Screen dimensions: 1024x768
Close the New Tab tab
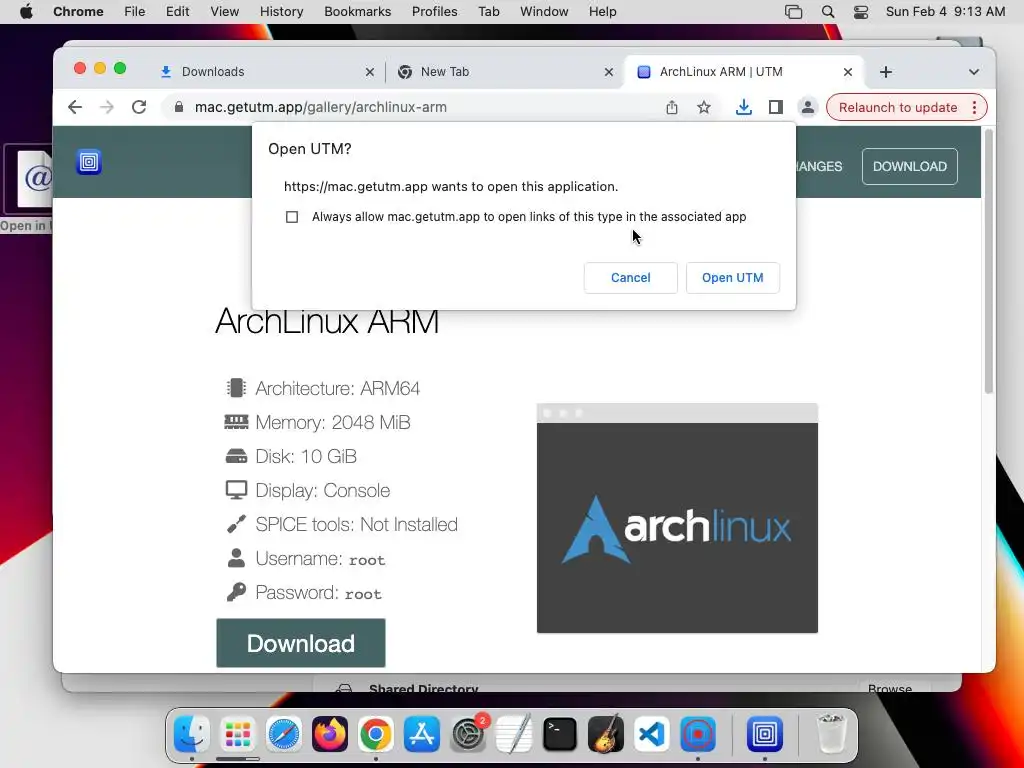(x=609, y=72)
